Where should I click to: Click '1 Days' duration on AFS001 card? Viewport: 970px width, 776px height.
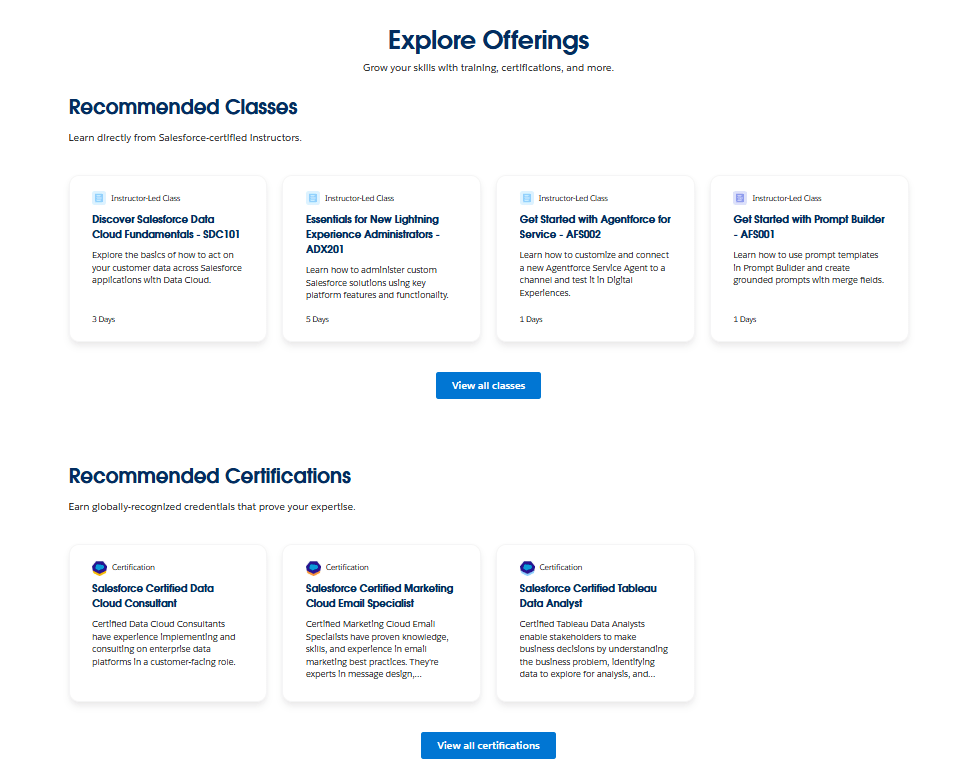[x=745, y=319]
